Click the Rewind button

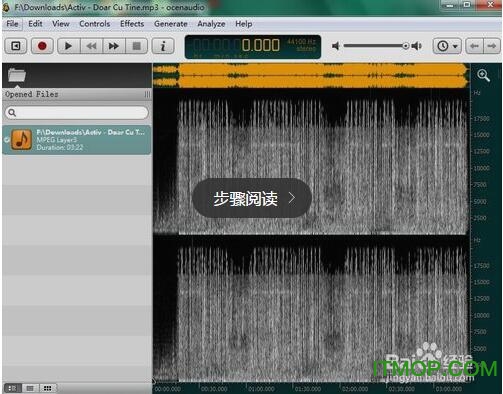click(91, 46)
